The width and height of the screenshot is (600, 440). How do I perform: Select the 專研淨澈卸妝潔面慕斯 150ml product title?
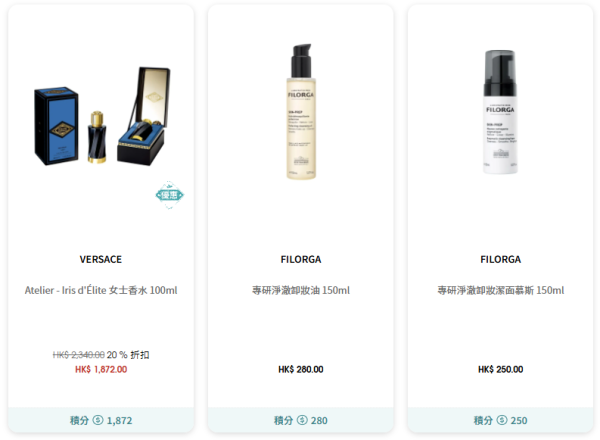pos(501,290)
